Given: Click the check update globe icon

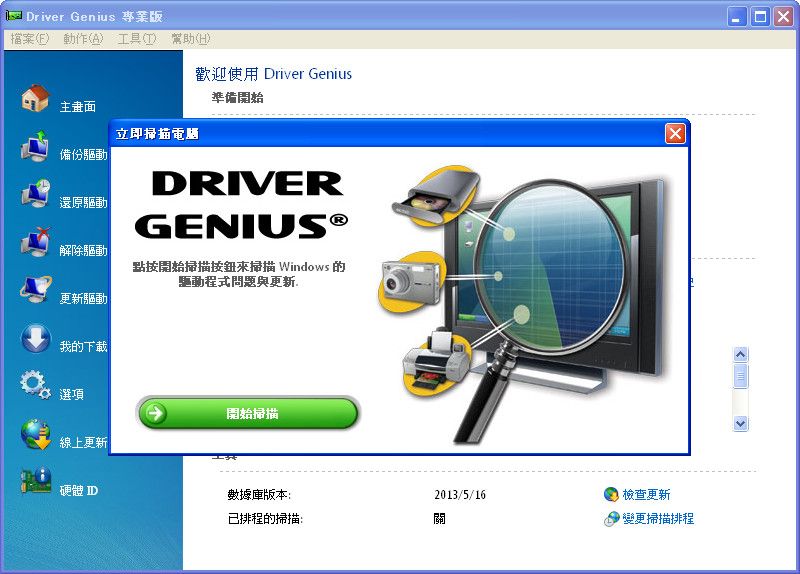Looking at the screenshot, I should pyautogui.click(x=611, y=494).
